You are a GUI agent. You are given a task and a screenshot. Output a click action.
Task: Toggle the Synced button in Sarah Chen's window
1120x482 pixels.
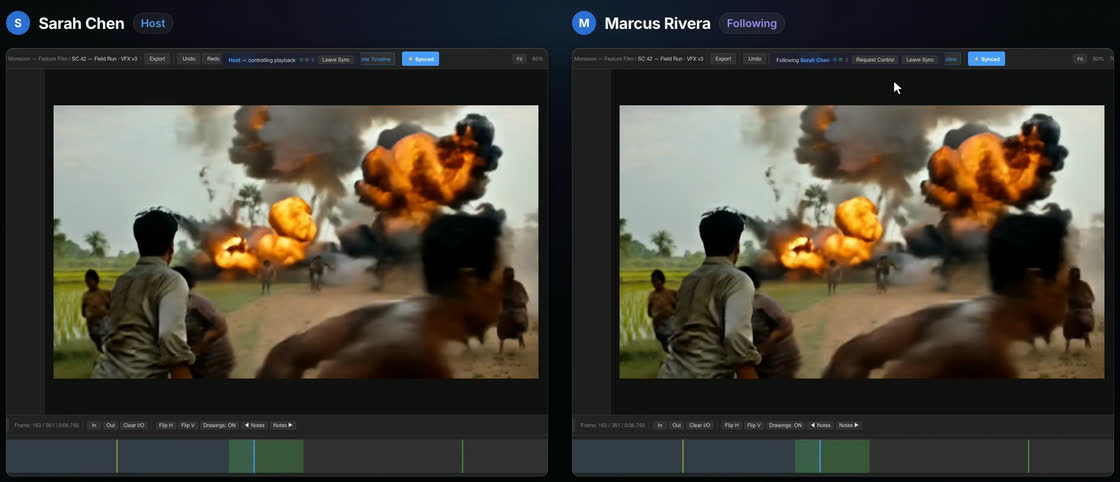coord(420,59)
